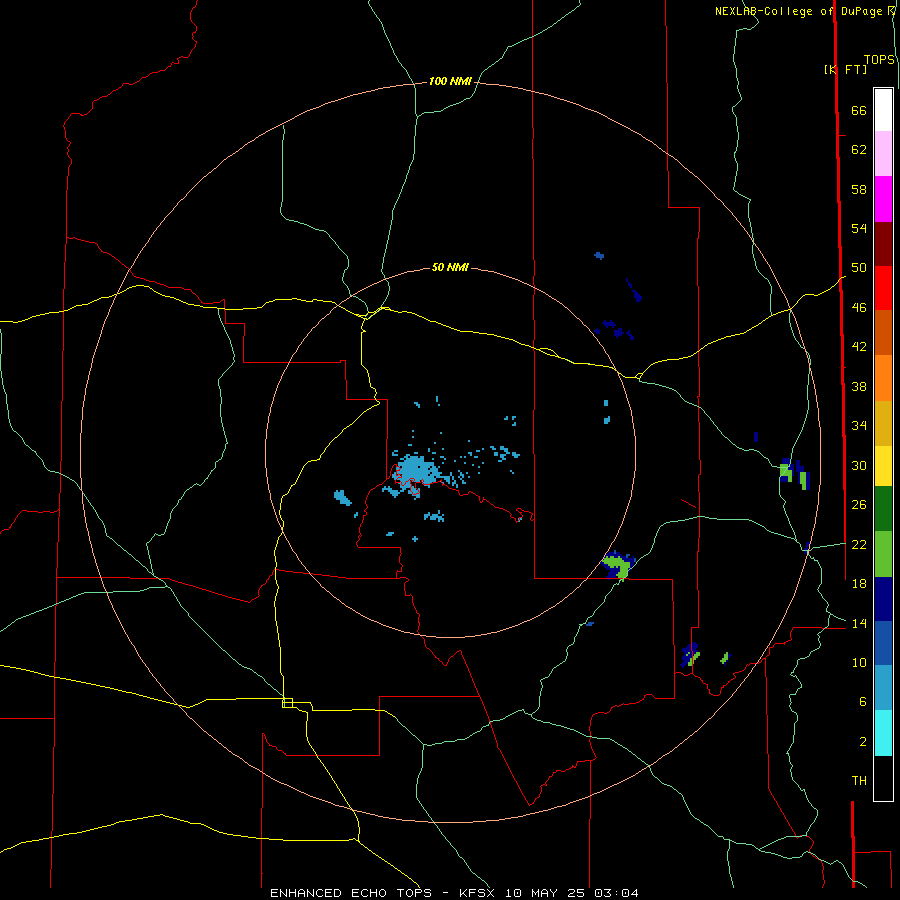Click the legend value 54

859,228
